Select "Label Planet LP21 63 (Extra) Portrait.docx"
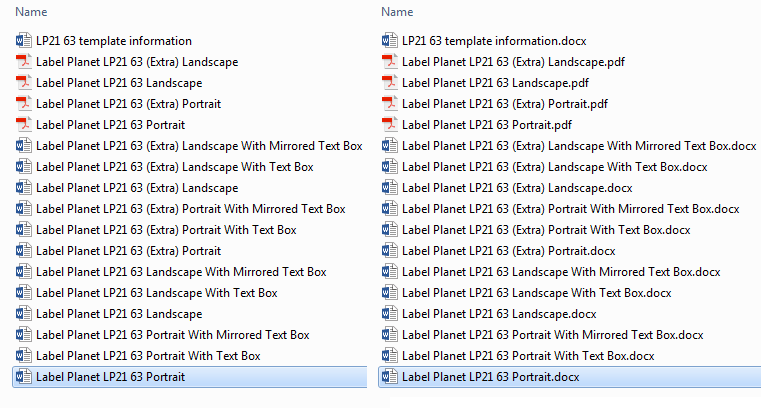The width and height of the screenshot is (761, 408). point(509,251)
